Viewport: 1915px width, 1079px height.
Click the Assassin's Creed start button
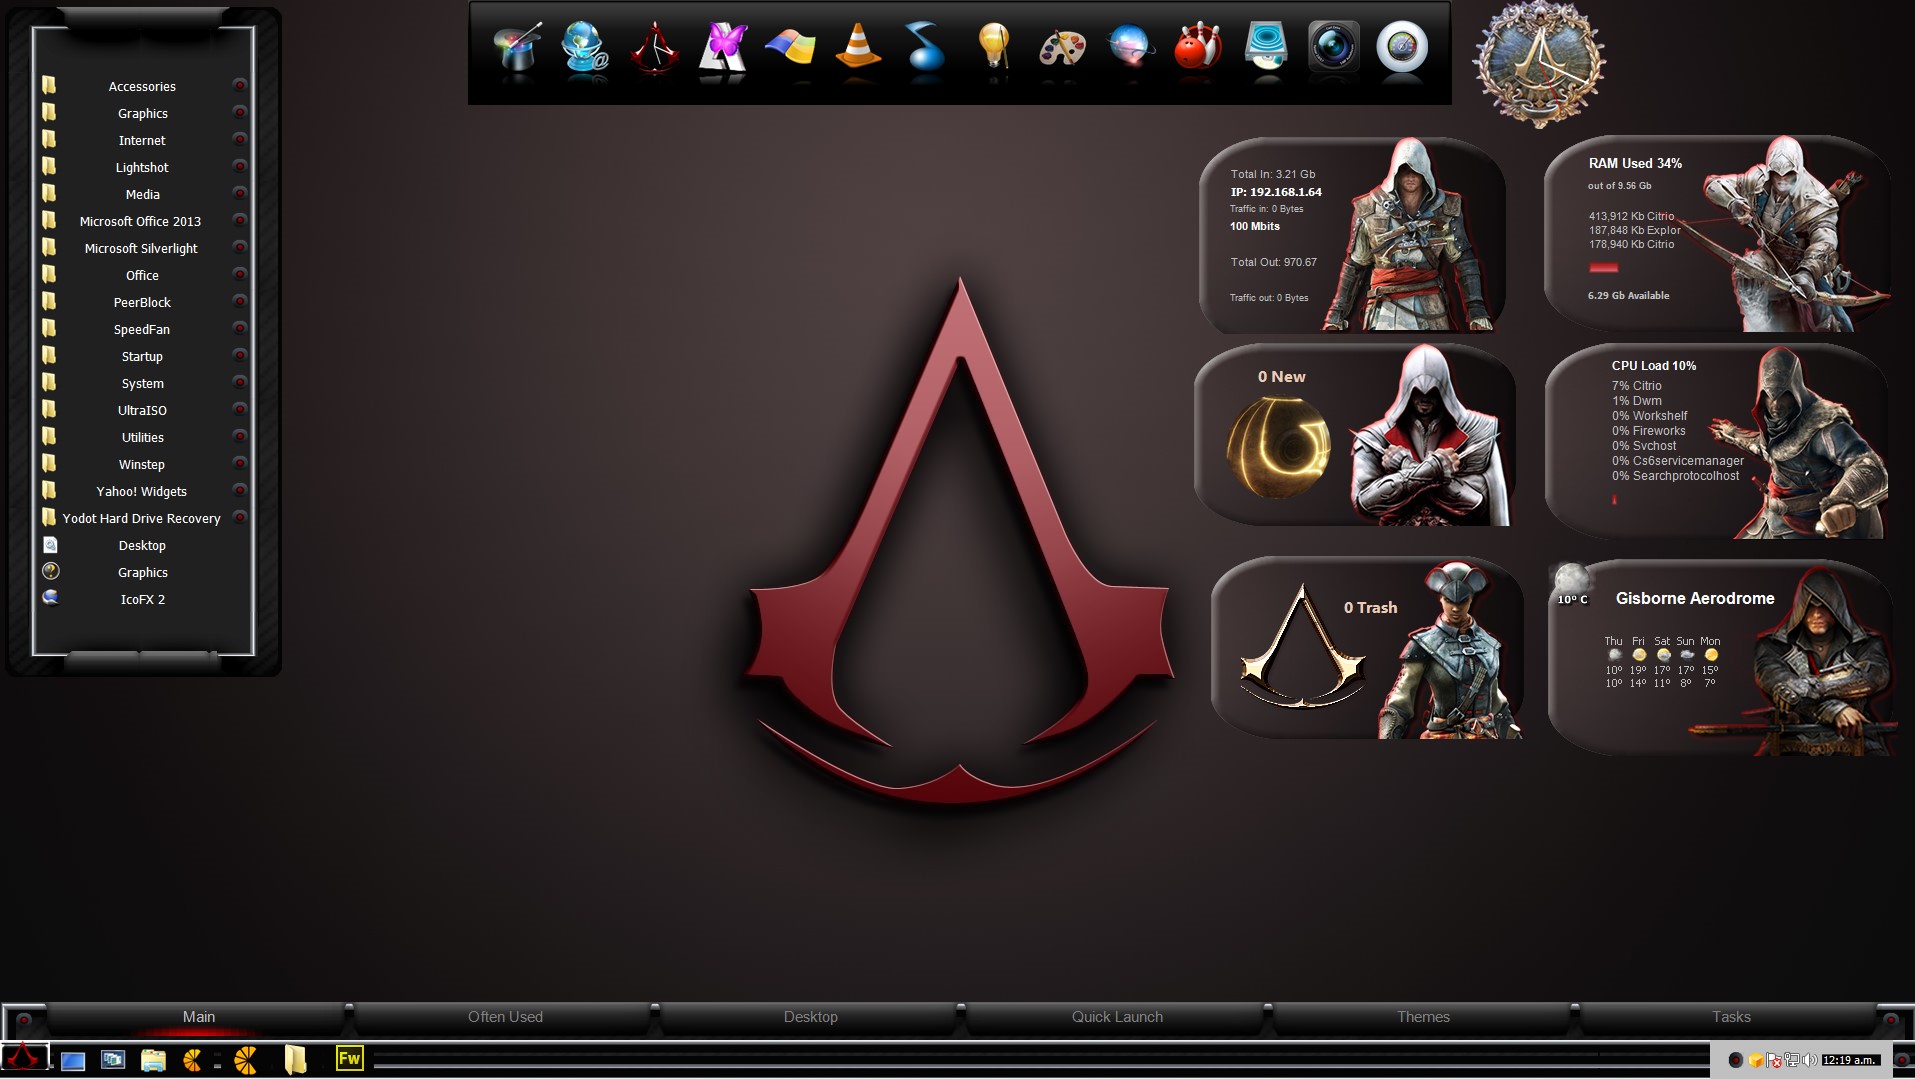click(x=24, y=1058)
